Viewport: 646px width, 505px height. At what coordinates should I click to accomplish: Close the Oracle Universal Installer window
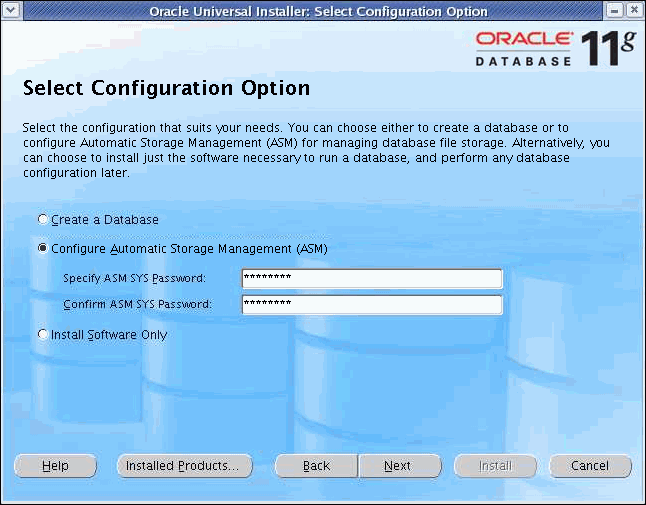coord(635,11)
